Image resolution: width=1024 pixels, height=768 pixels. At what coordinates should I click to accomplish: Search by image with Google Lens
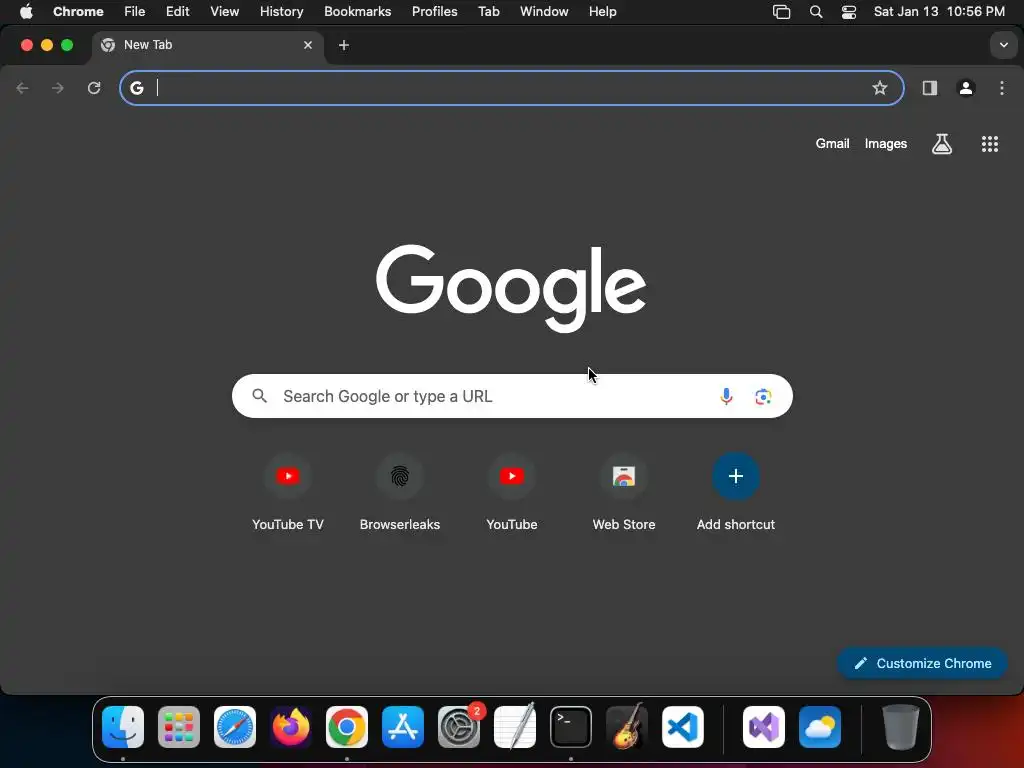(763, 396)
